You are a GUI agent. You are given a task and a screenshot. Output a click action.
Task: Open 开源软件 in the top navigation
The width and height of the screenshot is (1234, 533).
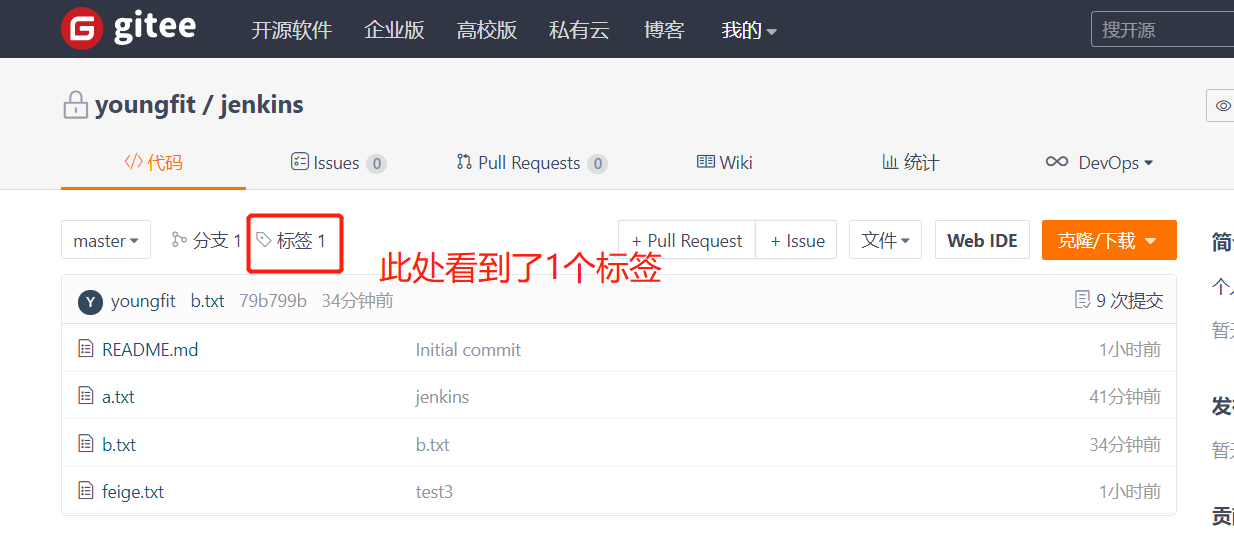tap(291, 30)
